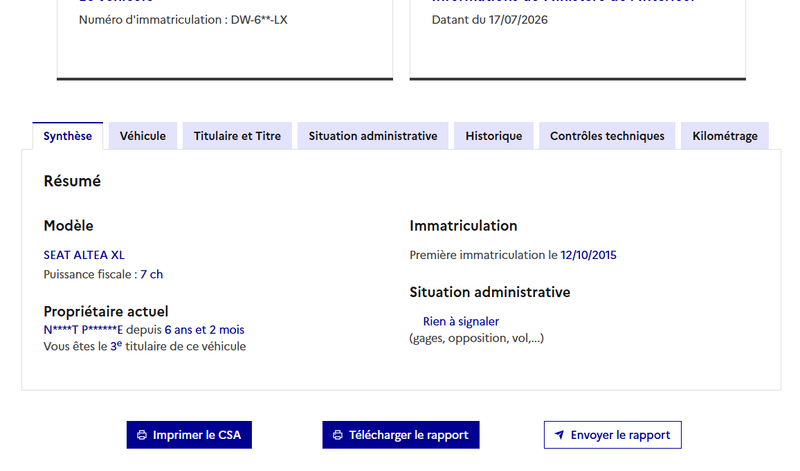
Task: Click the Puissance fiscale value 7 ch
Action: [x=152, y=275]
